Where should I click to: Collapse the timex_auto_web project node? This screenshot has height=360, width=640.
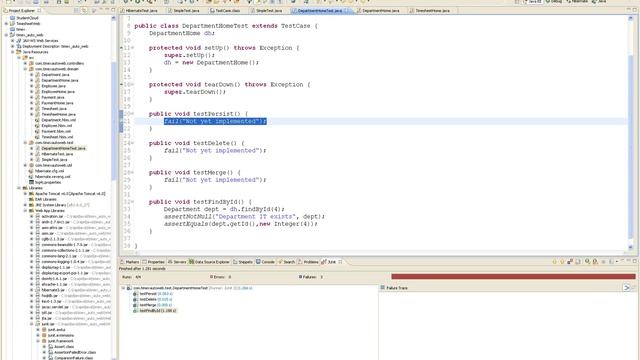click(x=6, y=35)
